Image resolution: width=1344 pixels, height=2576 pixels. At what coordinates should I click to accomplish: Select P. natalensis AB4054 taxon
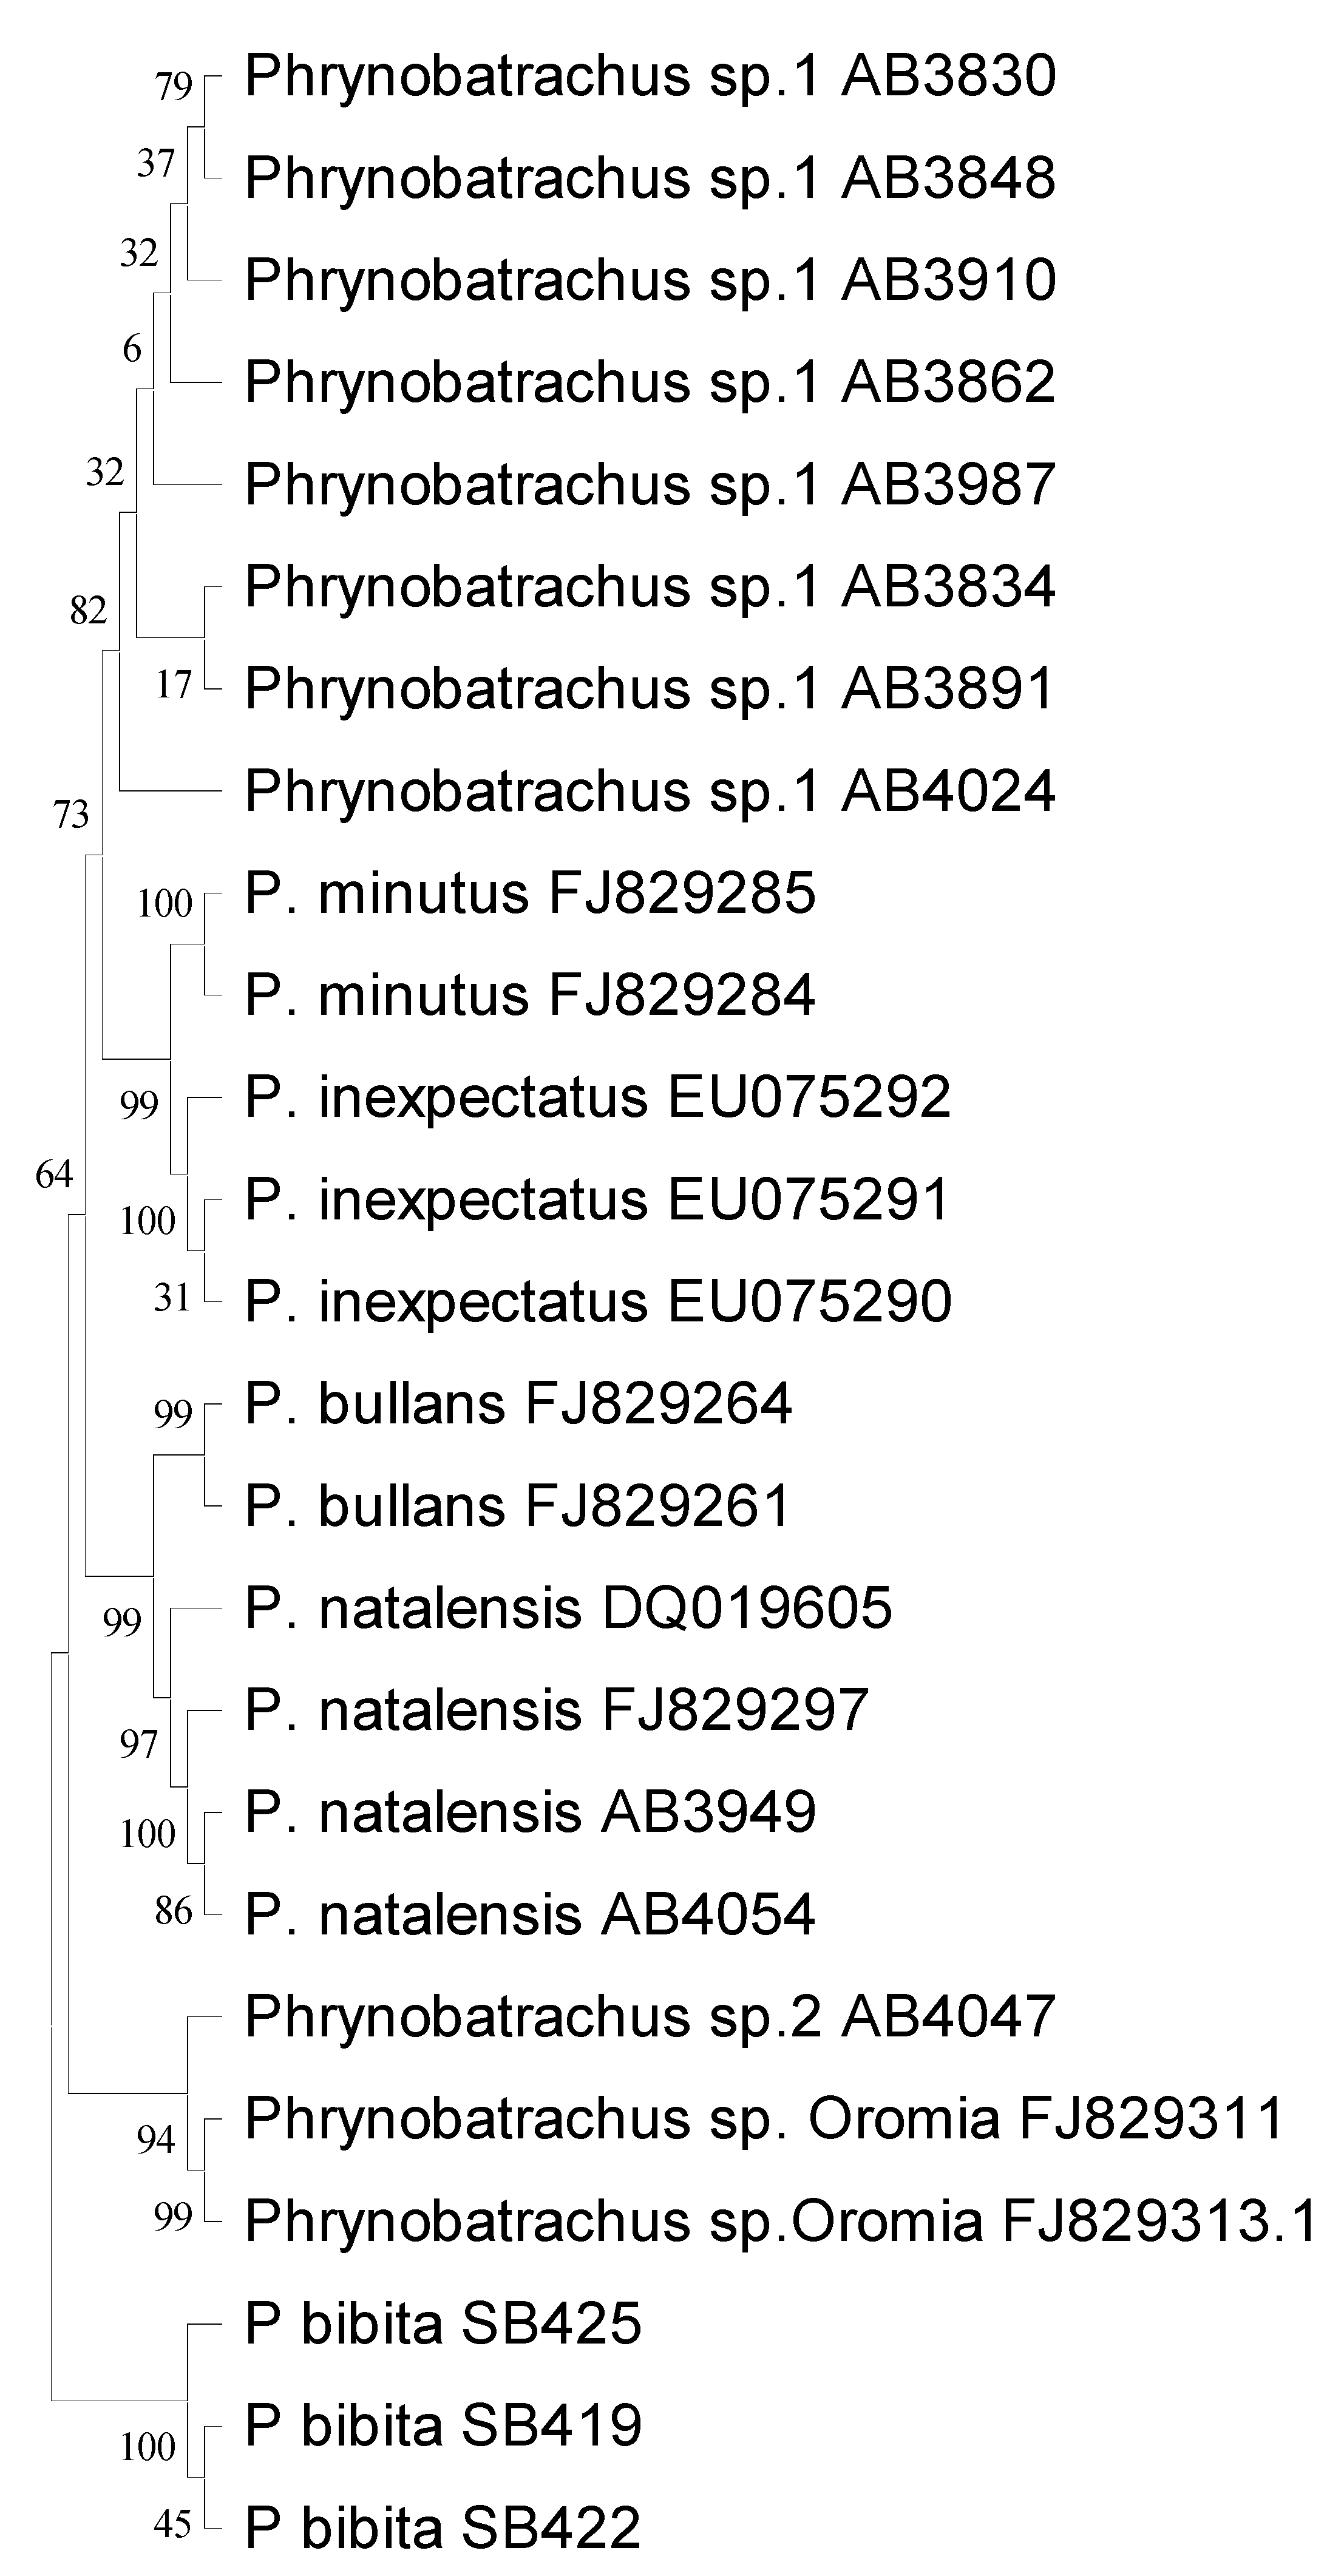(530, 1915)
